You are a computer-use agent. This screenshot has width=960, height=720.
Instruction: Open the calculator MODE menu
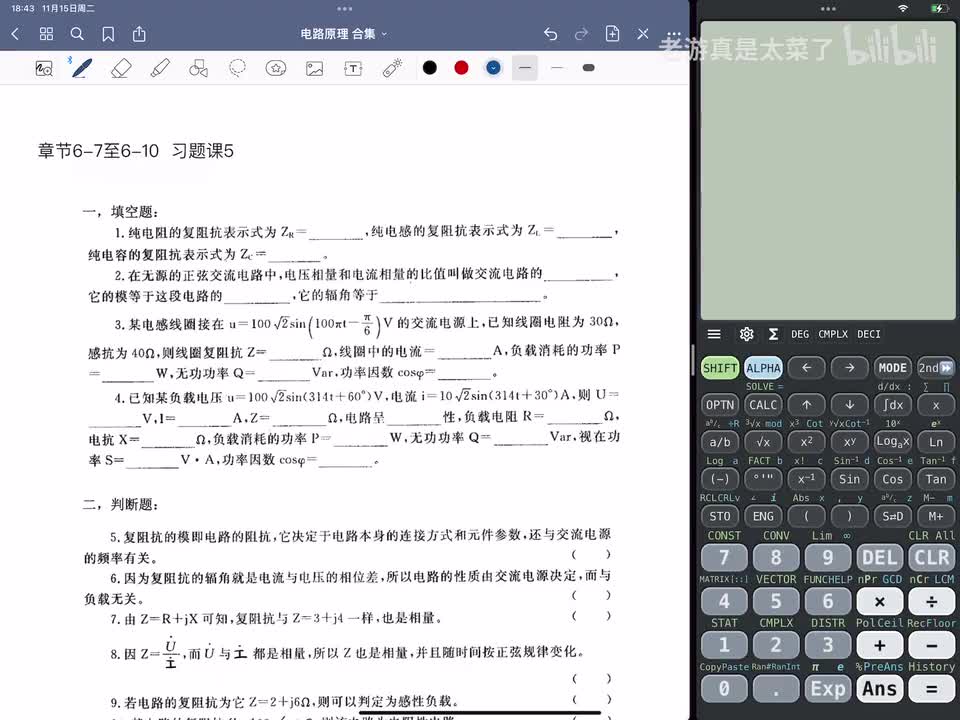pyautogui.click(x=893, y=368)
